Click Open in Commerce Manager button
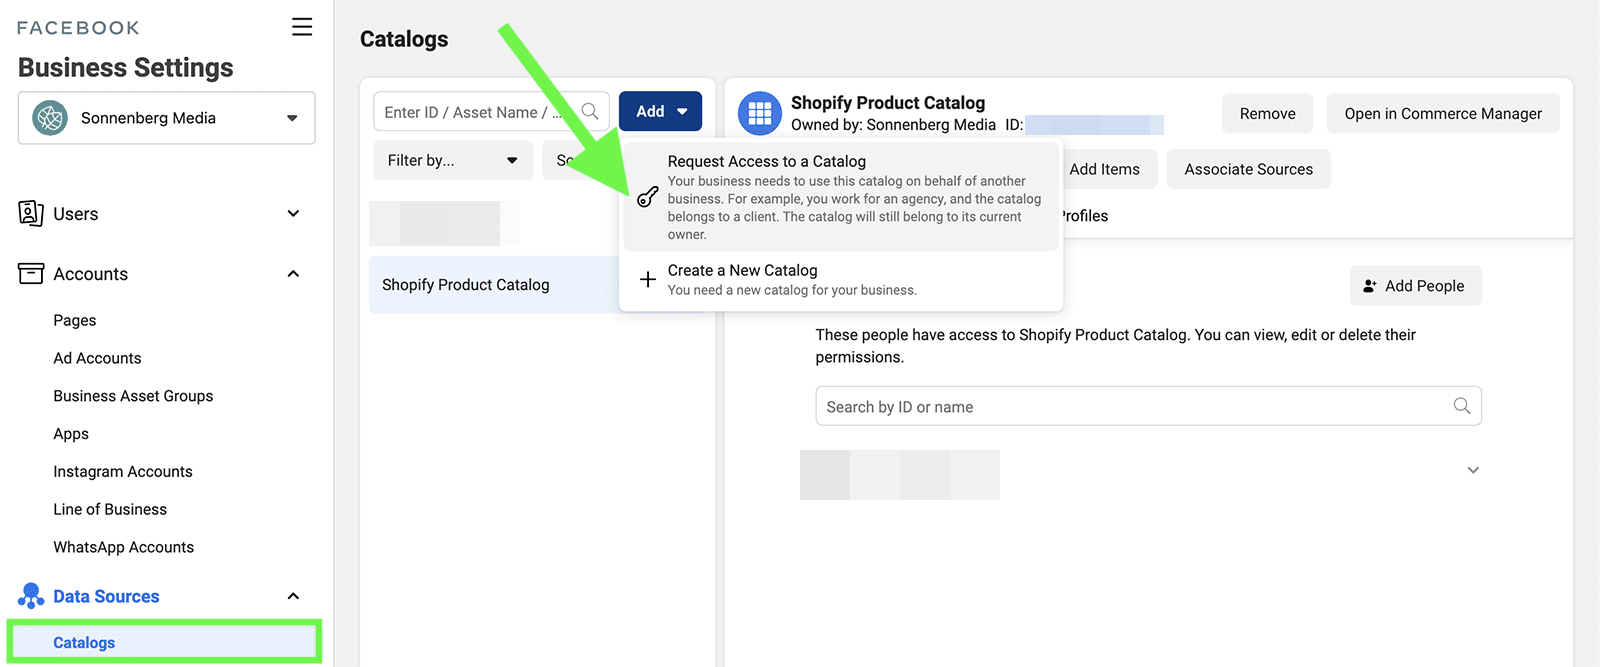Viewport: 1600px width, 667px height. [1443, 114]
